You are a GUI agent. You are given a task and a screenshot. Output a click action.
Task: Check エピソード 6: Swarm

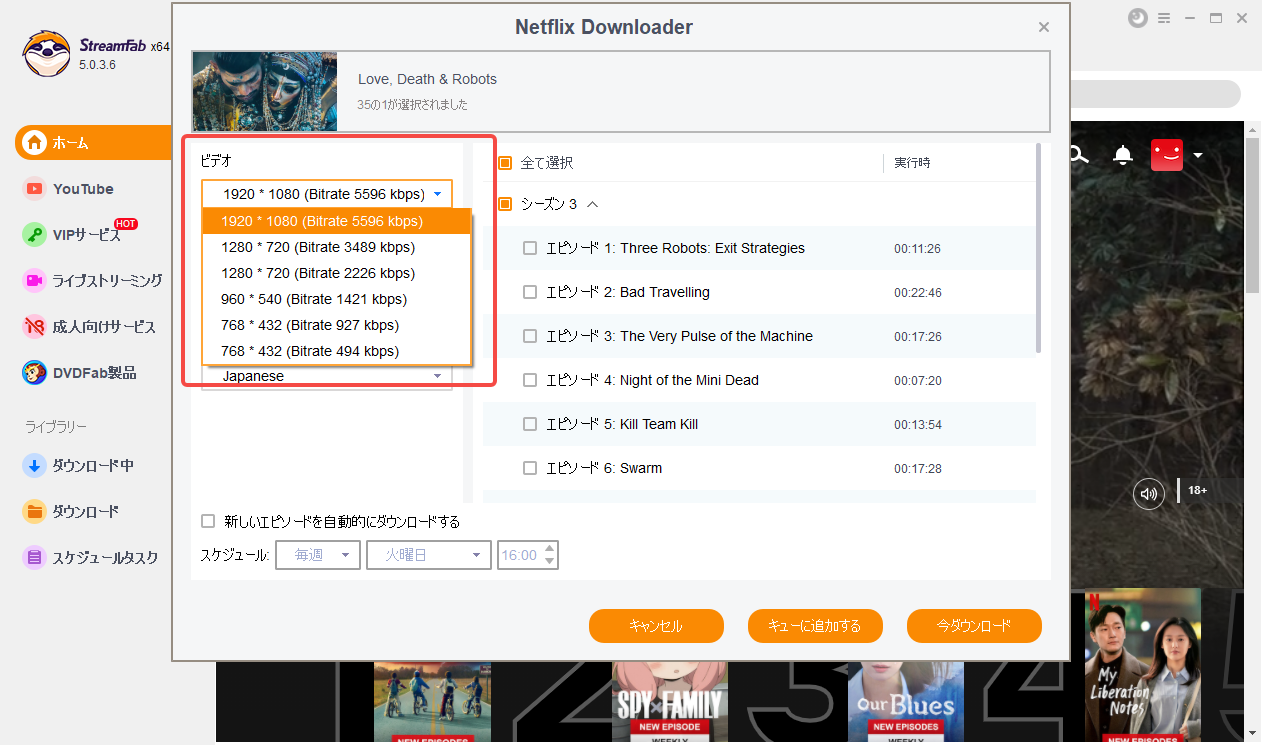(x=530, y=468)
